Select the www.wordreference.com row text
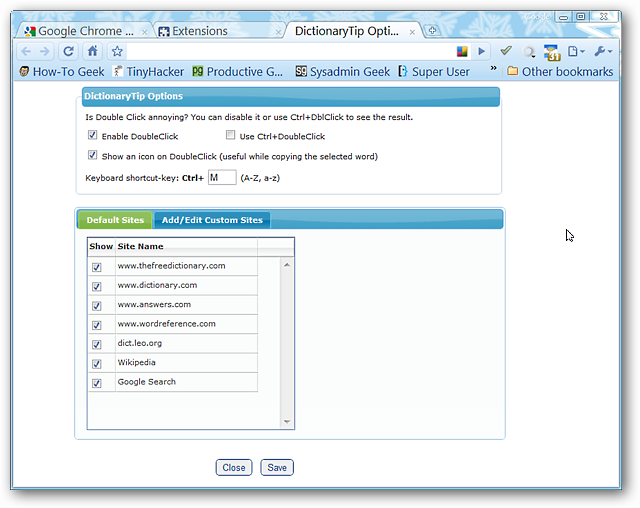Image resolution: width=640 pixels, height=508 pixels. coord(167,324)
